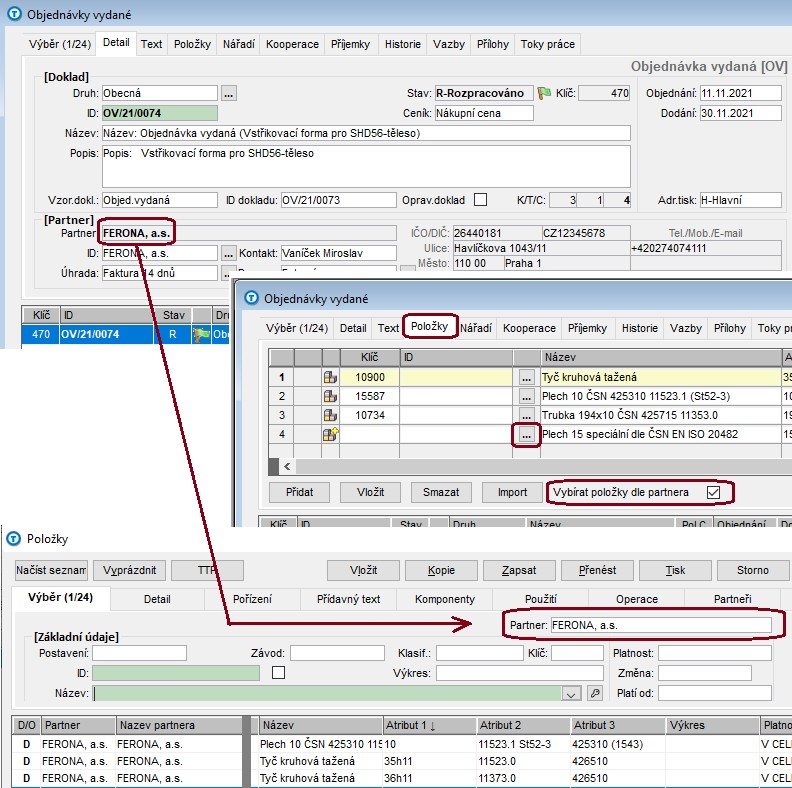Click cell 11523.1 St52-3
This screenshot has width=792, height=788.
(523, 744)
